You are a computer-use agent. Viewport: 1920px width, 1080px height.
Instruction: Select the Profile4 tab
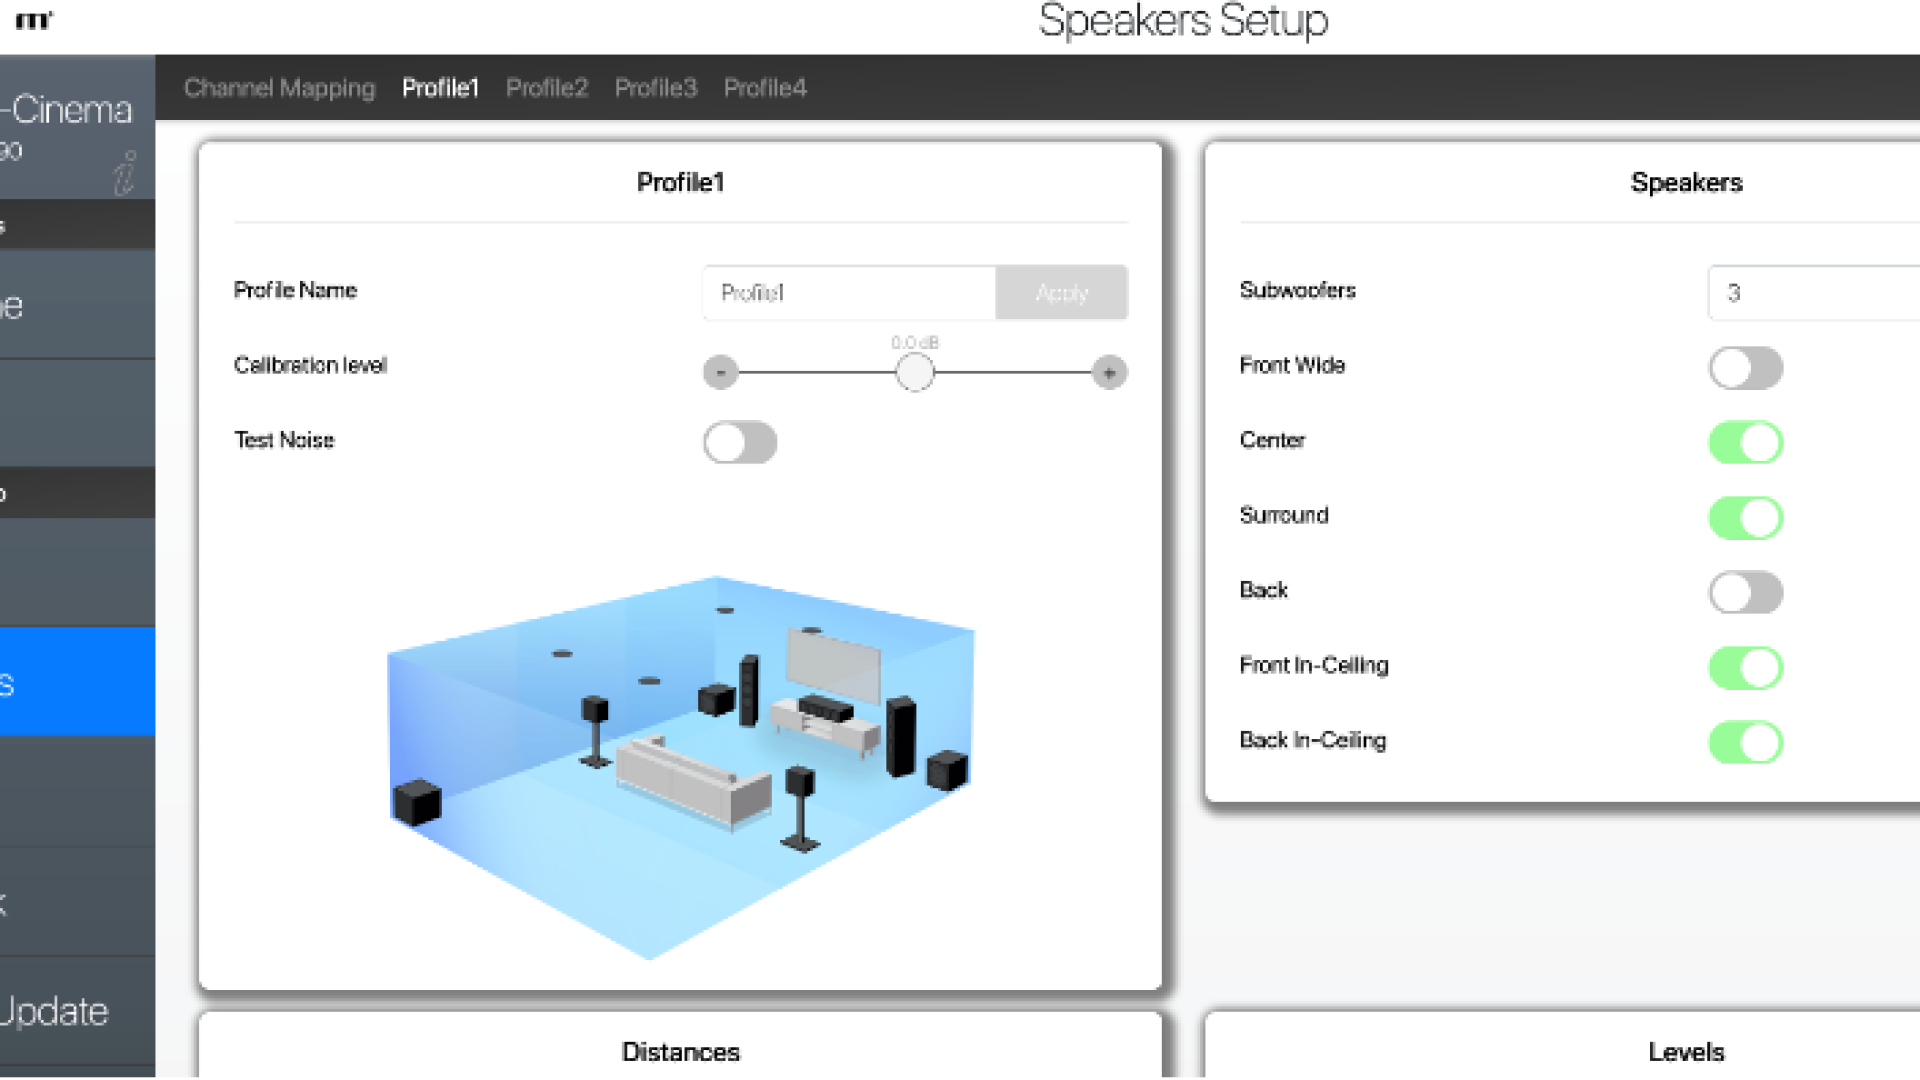pos(765,88)
